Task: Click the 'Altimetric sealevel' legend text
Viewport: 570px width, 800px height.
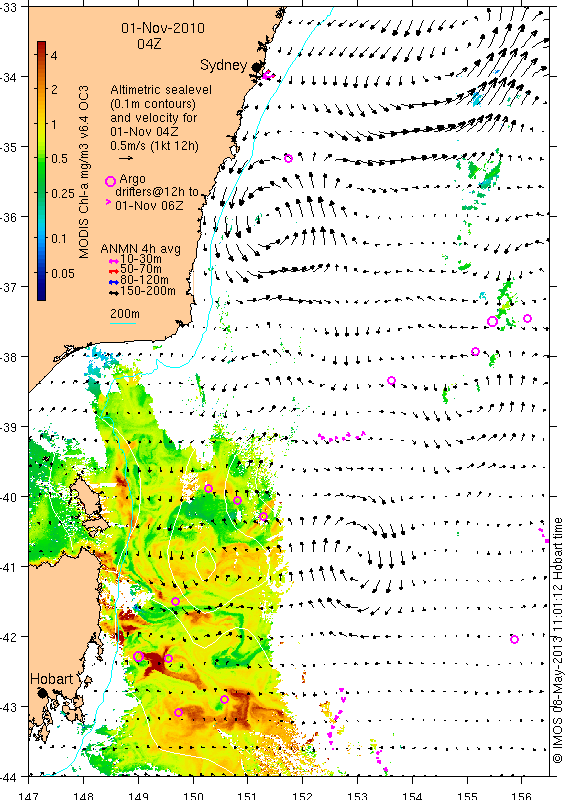Action: pyautogui.click(x=161, y=90)
